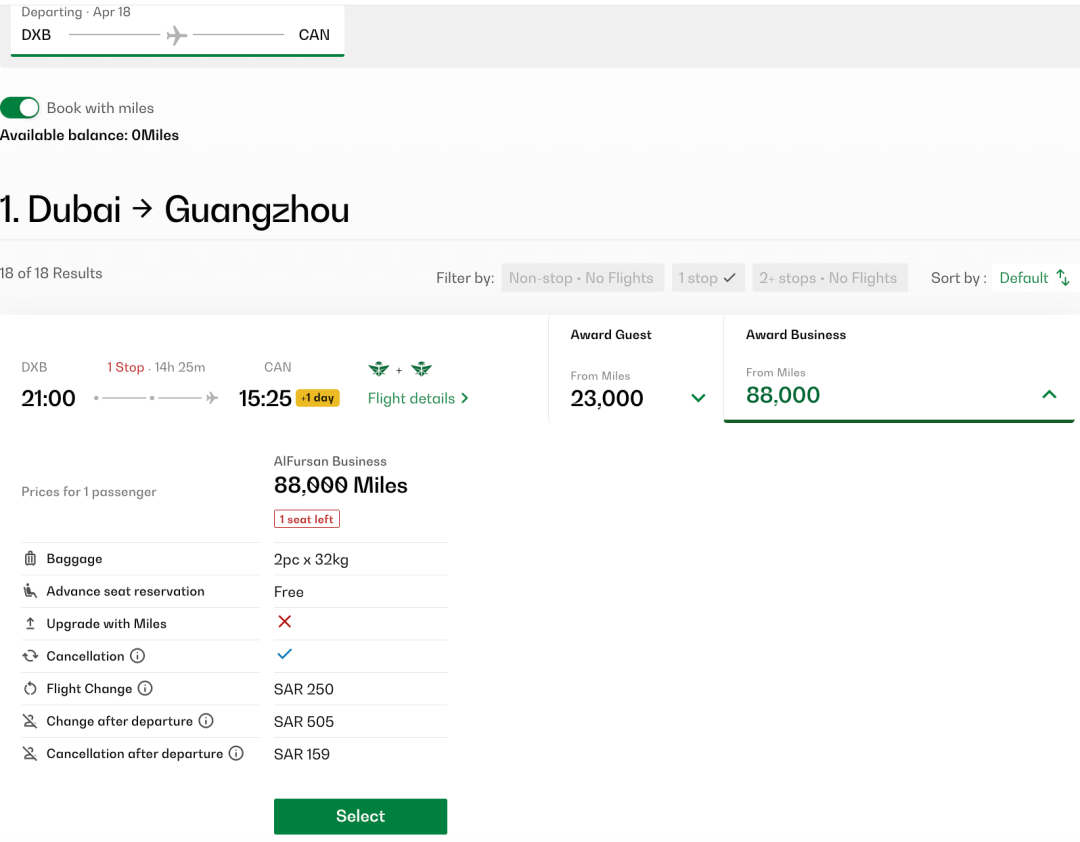1080x842 pixels.
Task: Toggle the Book with miles switch
Action: pyautogui.click(x=19, y=108)
